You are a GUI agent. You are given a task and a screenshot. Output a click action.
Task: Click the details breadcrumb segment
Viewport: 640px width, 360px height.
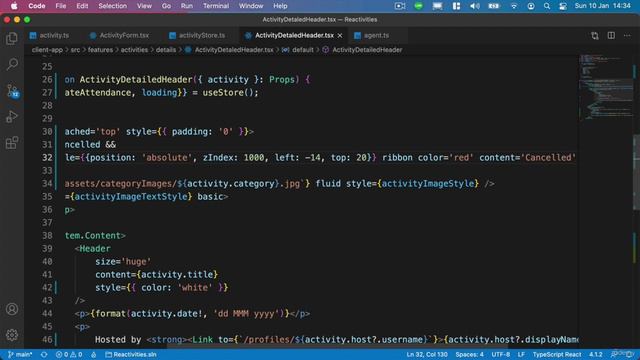166,50
